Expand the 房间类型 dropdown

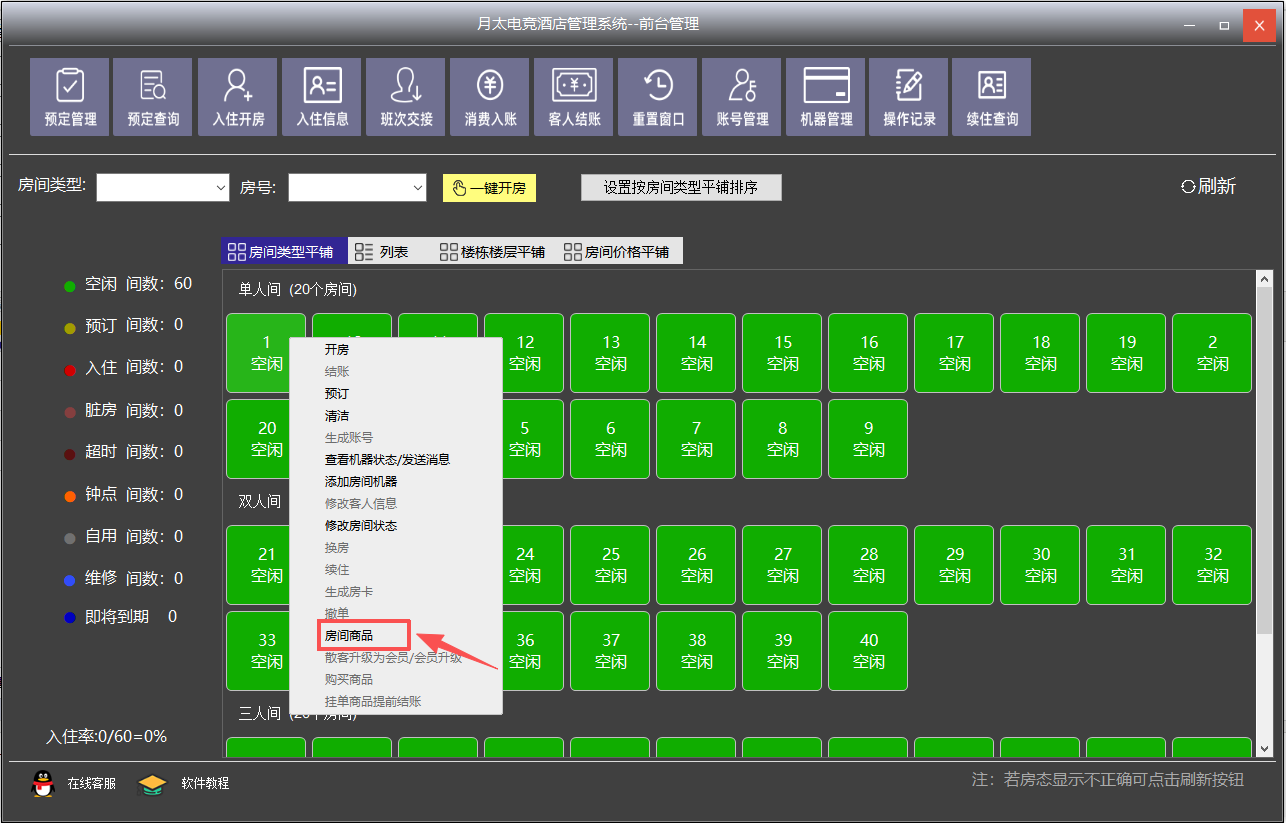[221, 188]
